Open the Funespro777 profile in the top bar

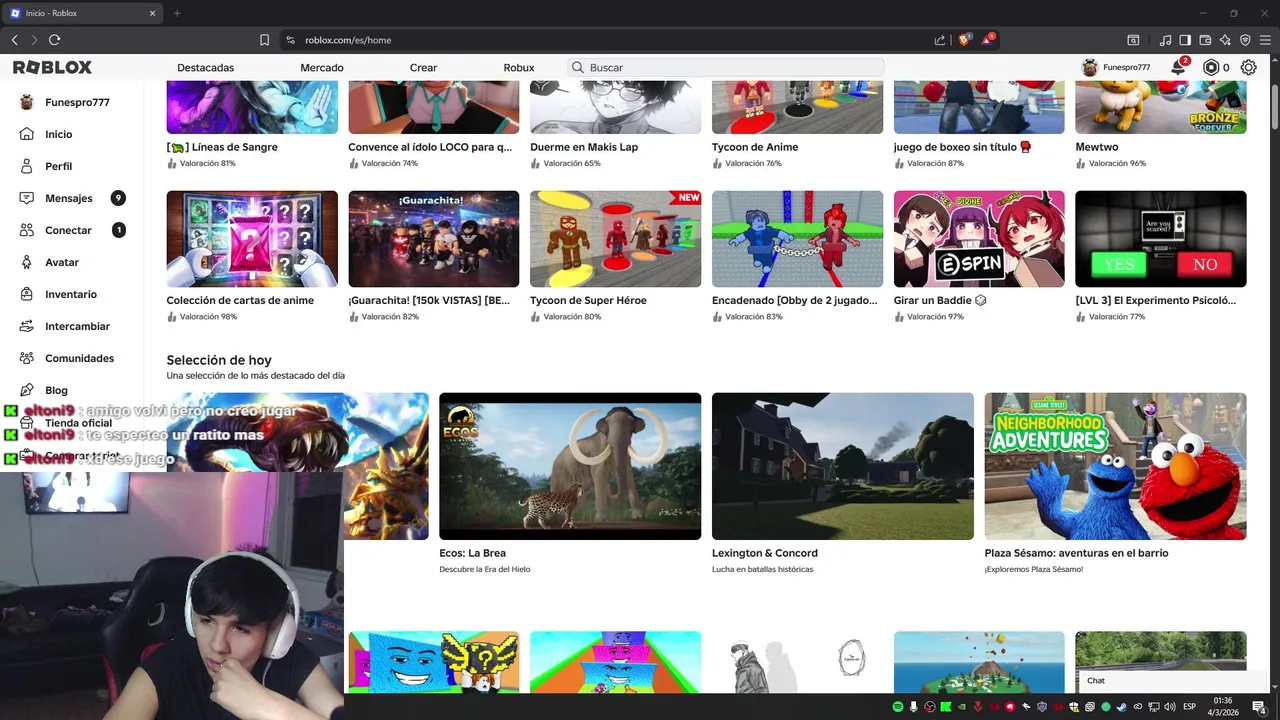[x=1116, y=67]
